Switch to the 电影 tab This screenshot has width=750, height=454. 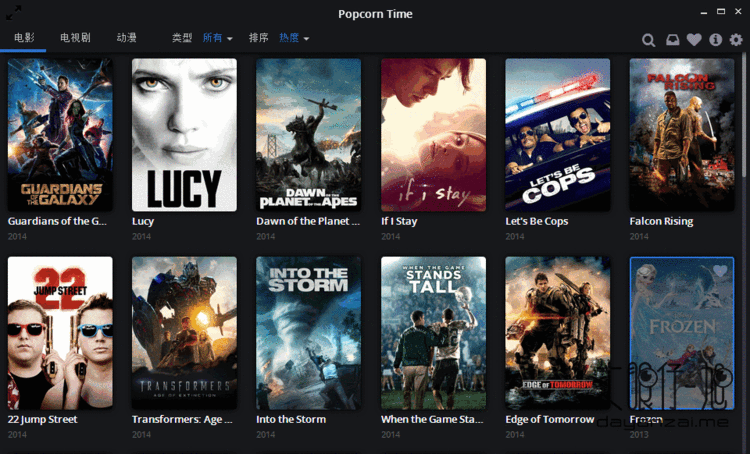coord(24,37)
